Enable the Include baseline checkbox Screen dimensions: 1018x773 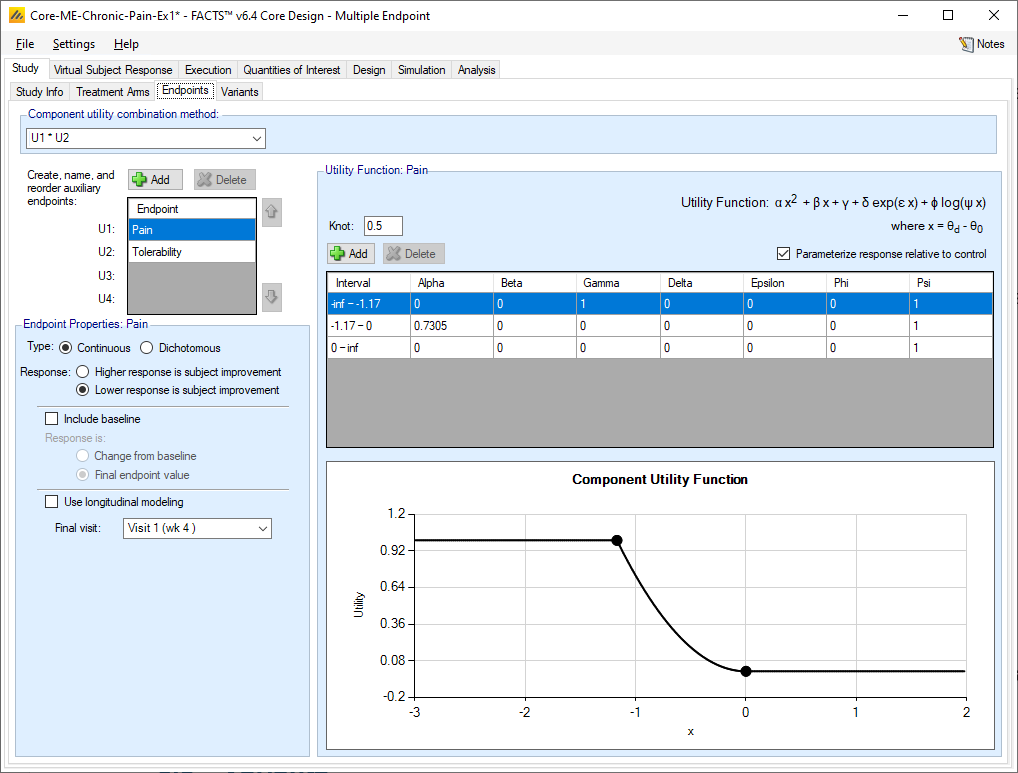click(52, 419)
